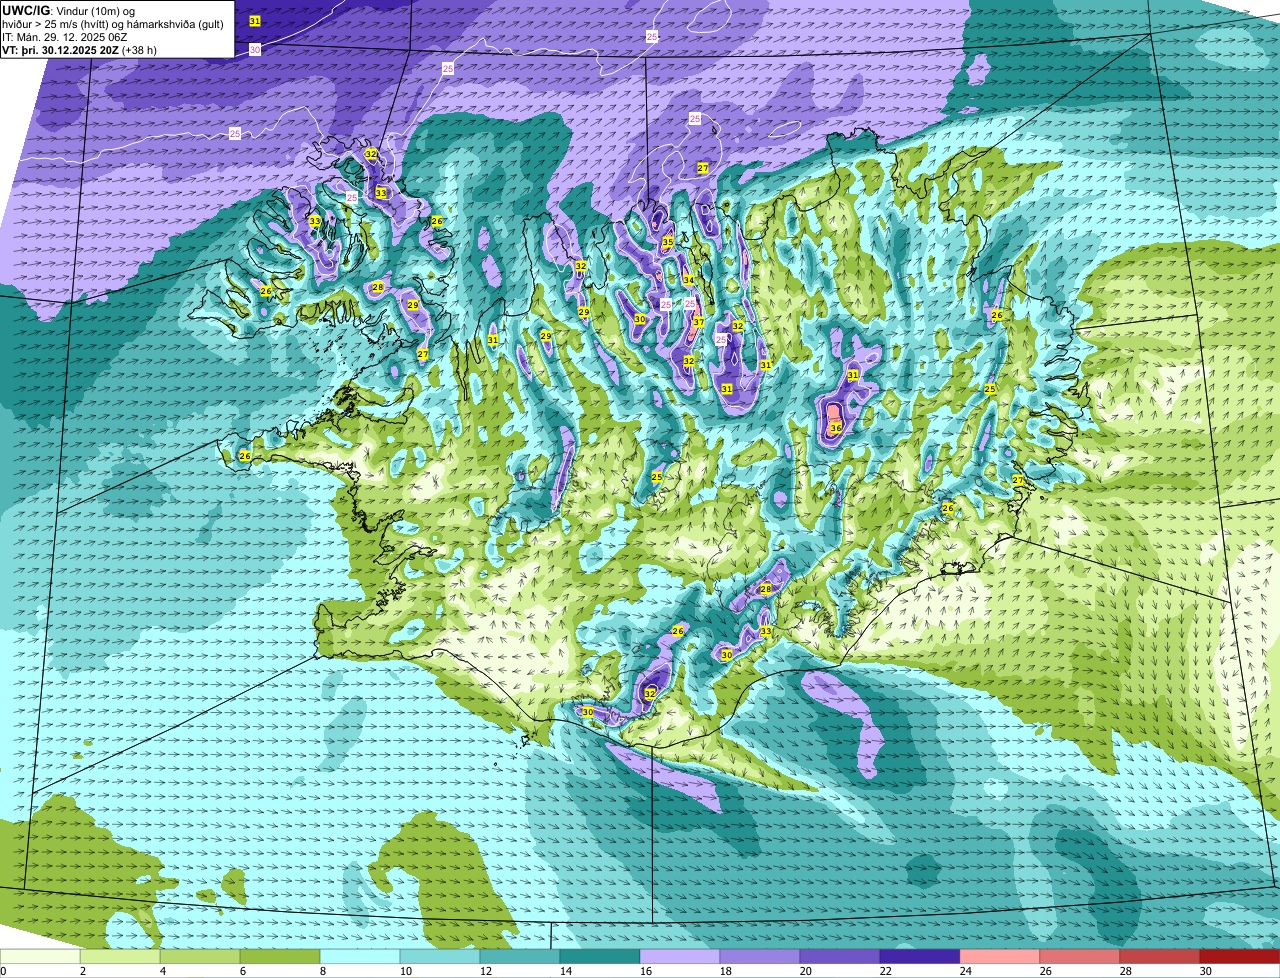The image size is (1280, 978).
Task: Select the yellow gust label reading 37
Action: [x=698, y=322]
